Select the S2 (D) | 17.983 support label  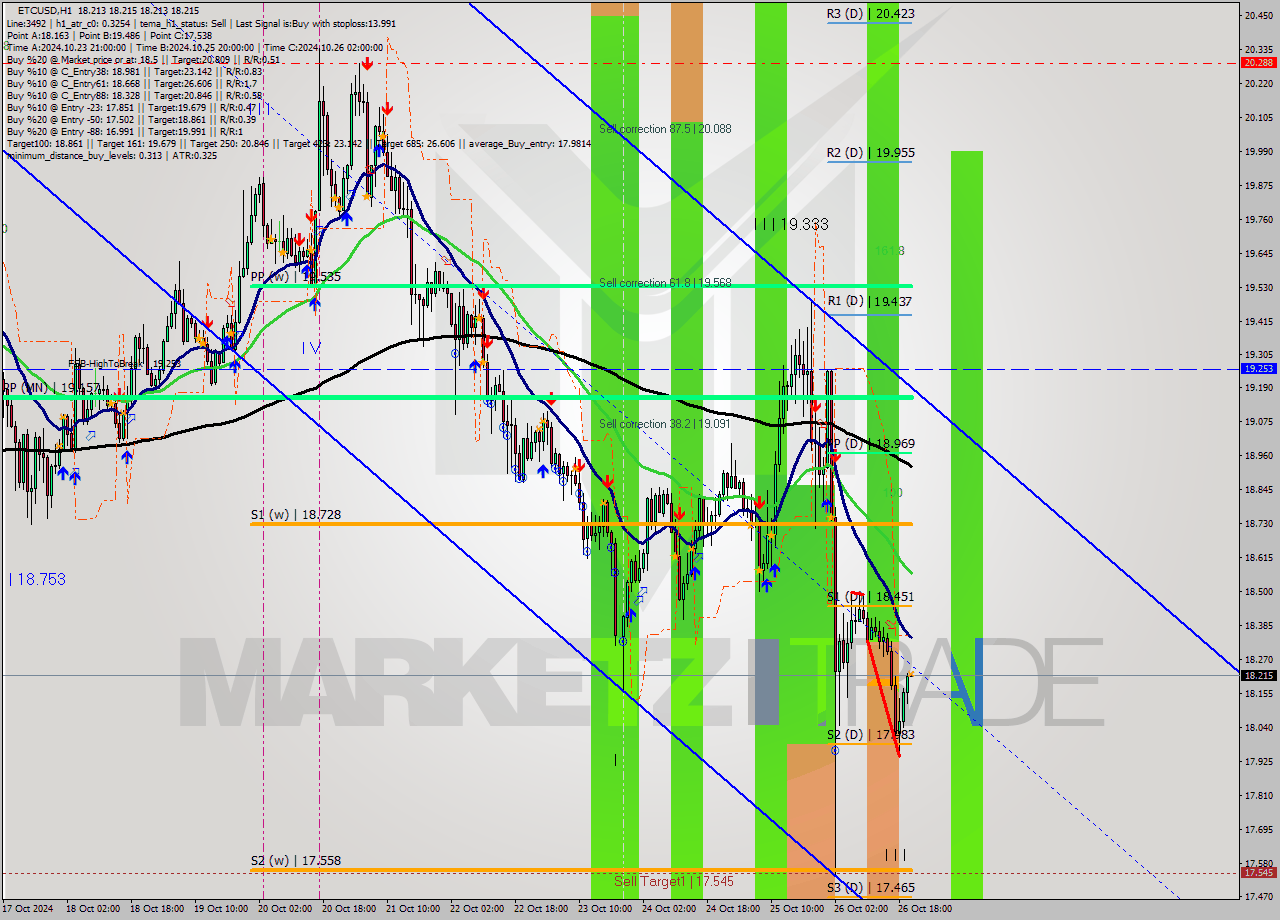click(x=870, y=734)
